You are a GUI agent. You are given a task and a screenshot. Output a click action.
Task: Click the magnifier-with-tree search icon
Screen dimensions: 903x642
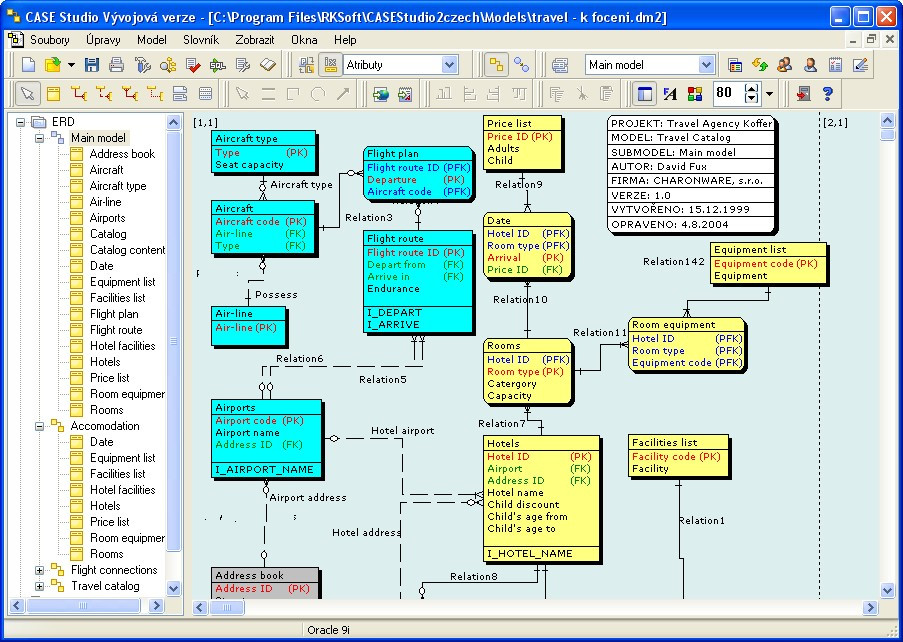(x=168, y=64)
